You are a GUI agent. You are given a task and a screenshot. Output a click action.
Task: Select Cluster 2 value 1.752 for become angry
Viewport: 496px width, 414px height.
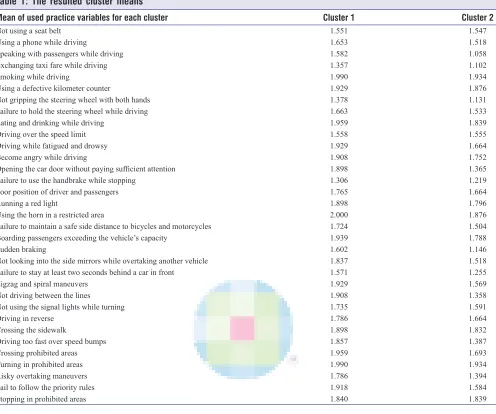477,158
